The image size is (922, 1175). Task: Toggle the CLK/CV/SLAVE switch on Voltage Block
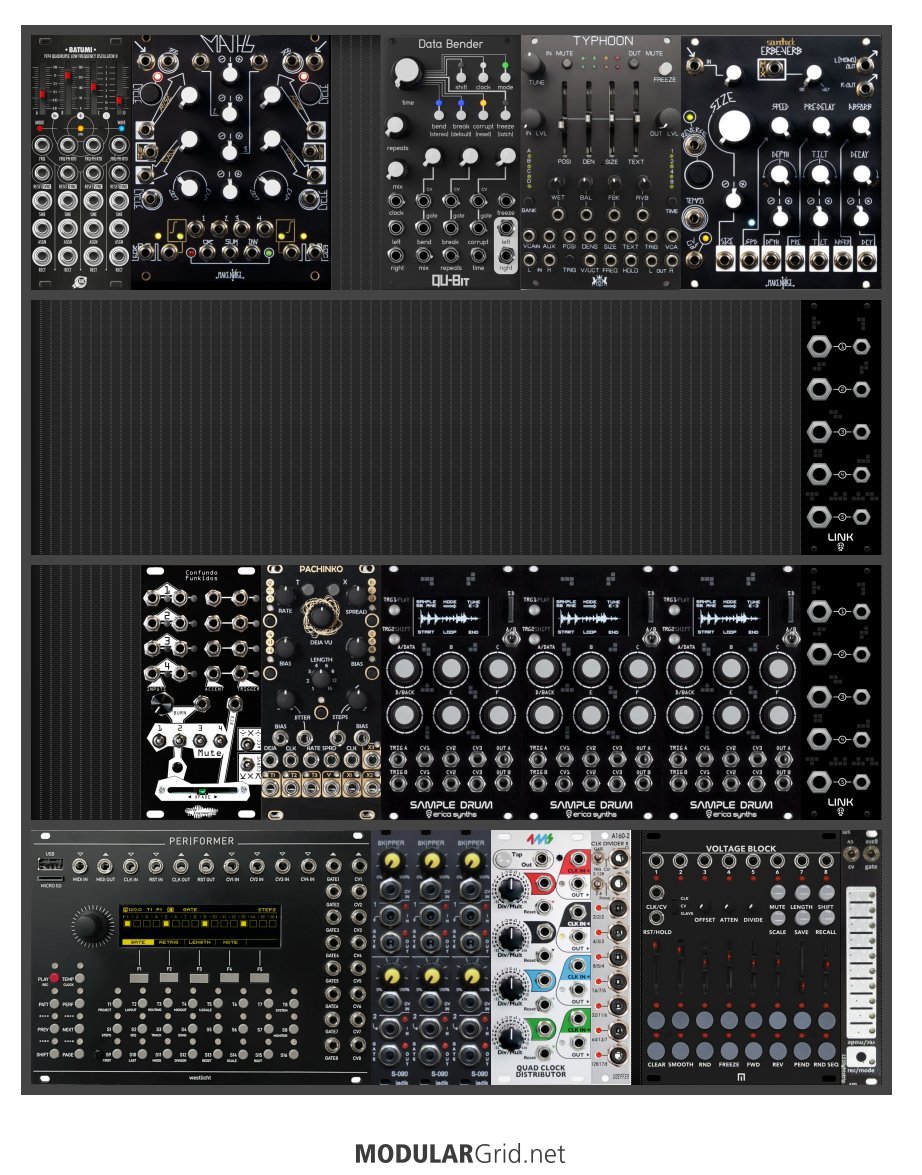click(x=674, y=905)
